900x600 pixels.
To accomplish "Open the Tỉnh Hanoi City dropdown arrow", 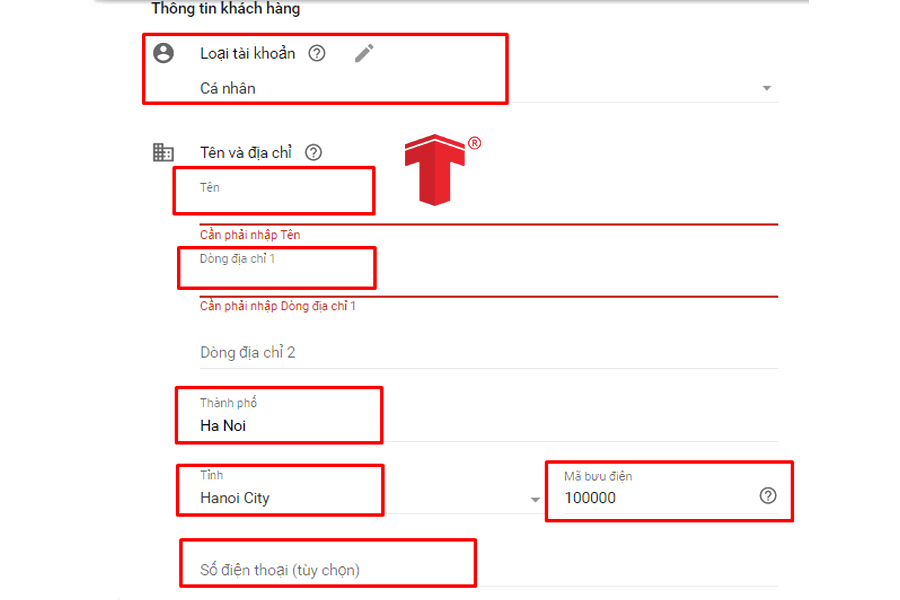I will 535,500.
